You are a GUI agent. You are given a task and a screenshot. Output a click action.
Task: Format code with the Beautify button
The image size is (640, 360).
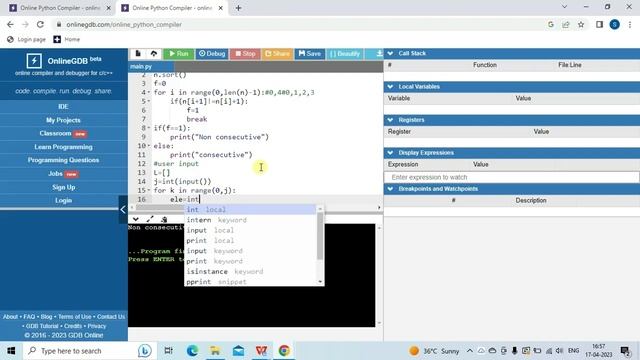[345, 53]
